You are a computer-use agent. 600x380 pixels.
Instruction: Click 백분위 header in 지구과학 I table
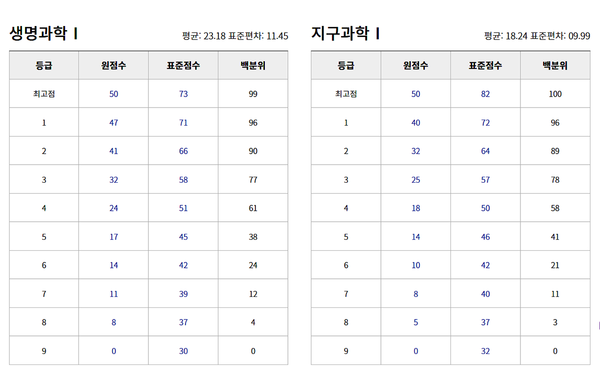pos(555,65)
